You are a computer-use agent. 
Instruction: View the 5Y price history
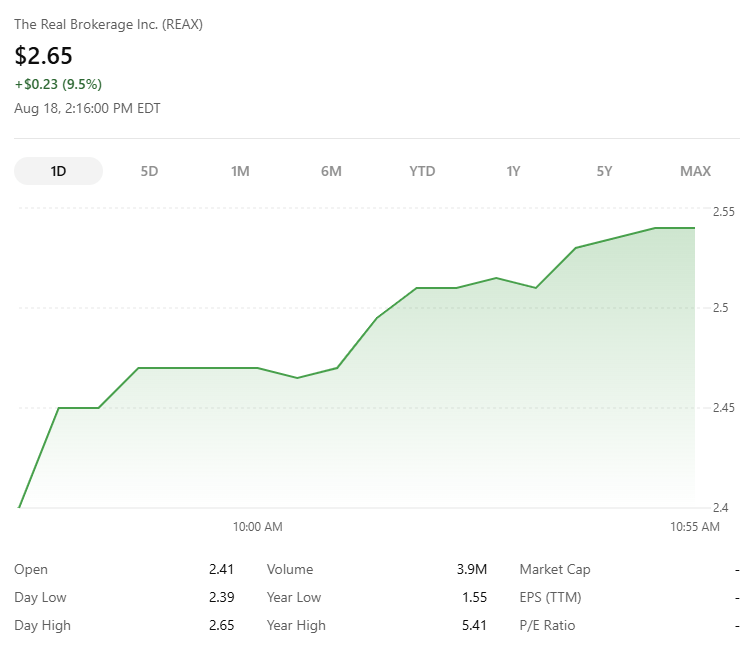tap(604, 171)
